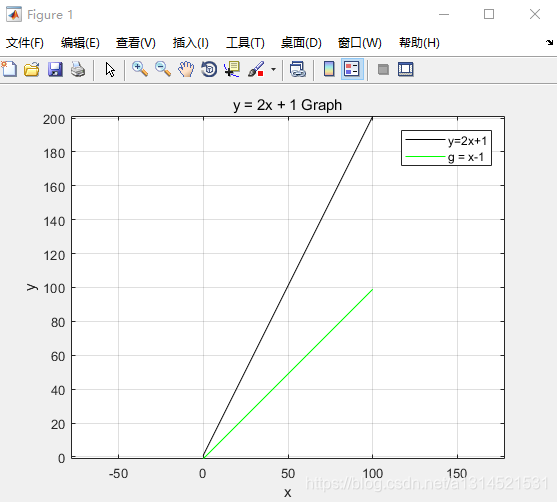Image resolution: width=557 pixels, height=502 pixels.
Task: Open the 文件(F) menu
Action: click(25, 43)
